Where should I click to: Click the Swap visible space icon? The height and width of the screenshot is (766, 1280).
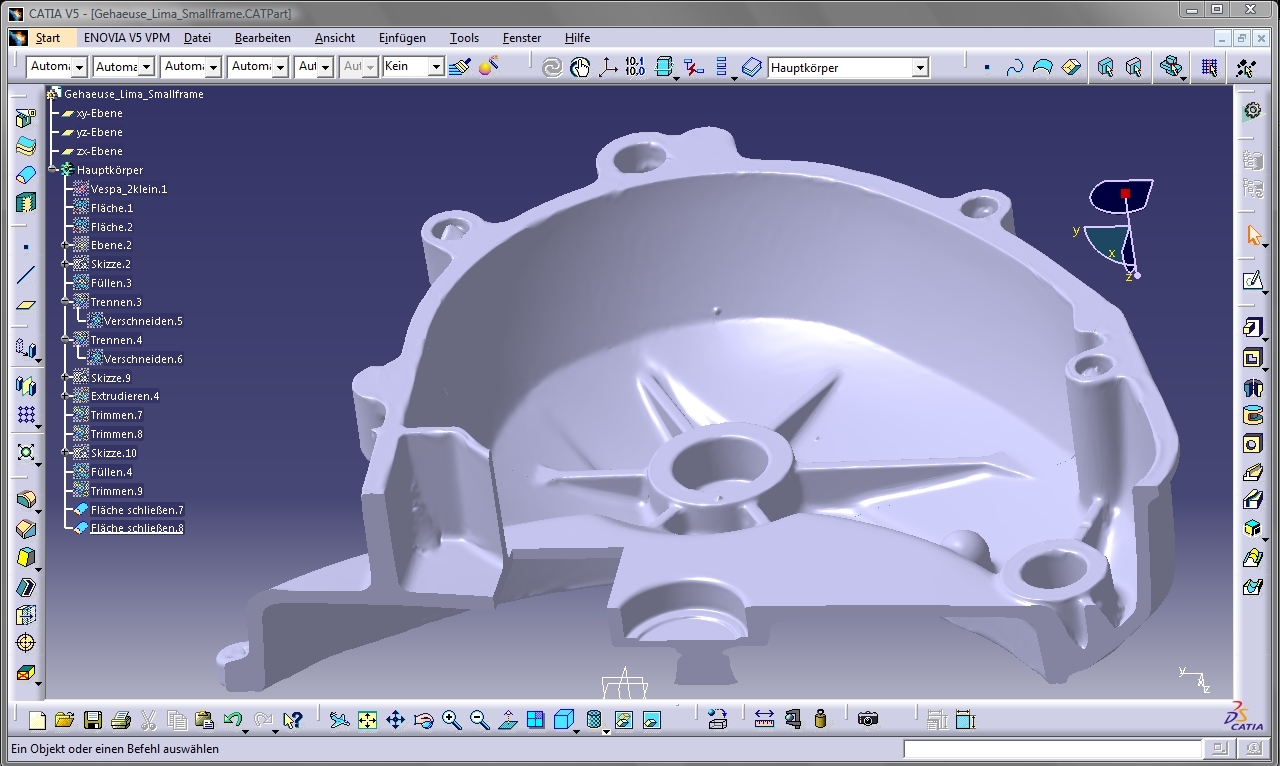point(652,720)
